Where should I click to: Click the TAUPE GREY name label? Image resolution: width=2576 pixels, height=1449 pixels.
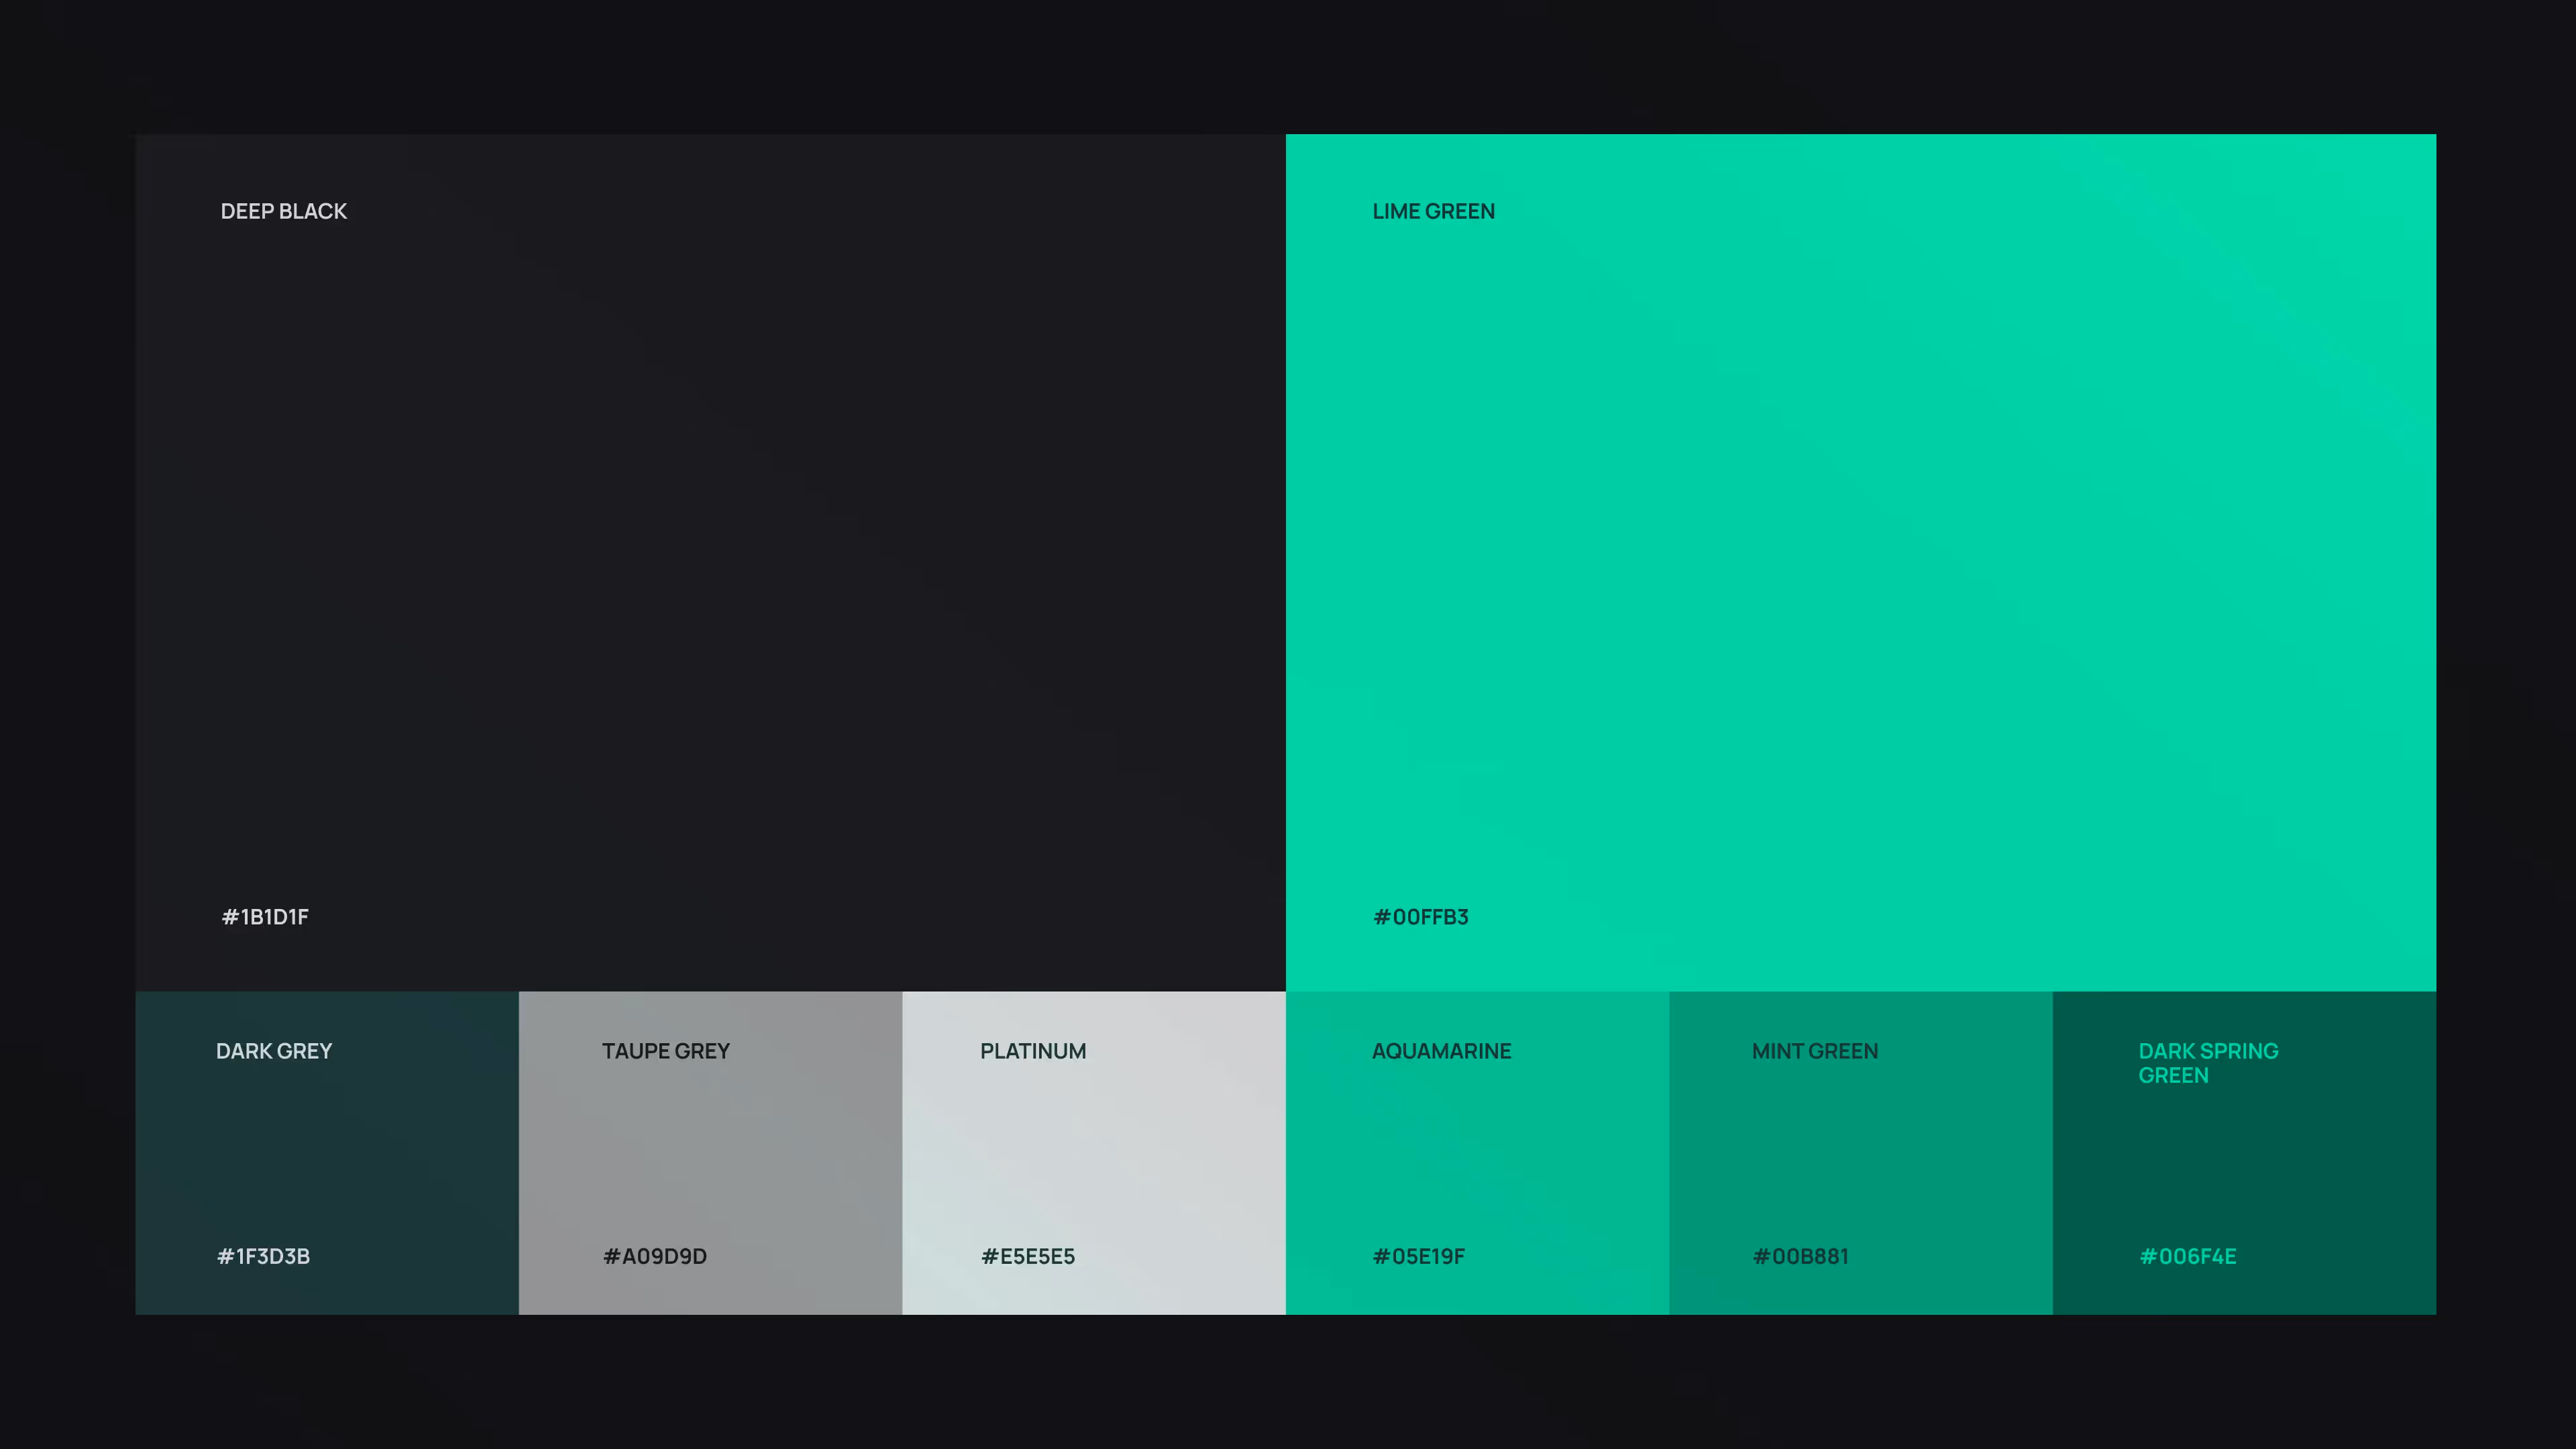coord(665,1051)
